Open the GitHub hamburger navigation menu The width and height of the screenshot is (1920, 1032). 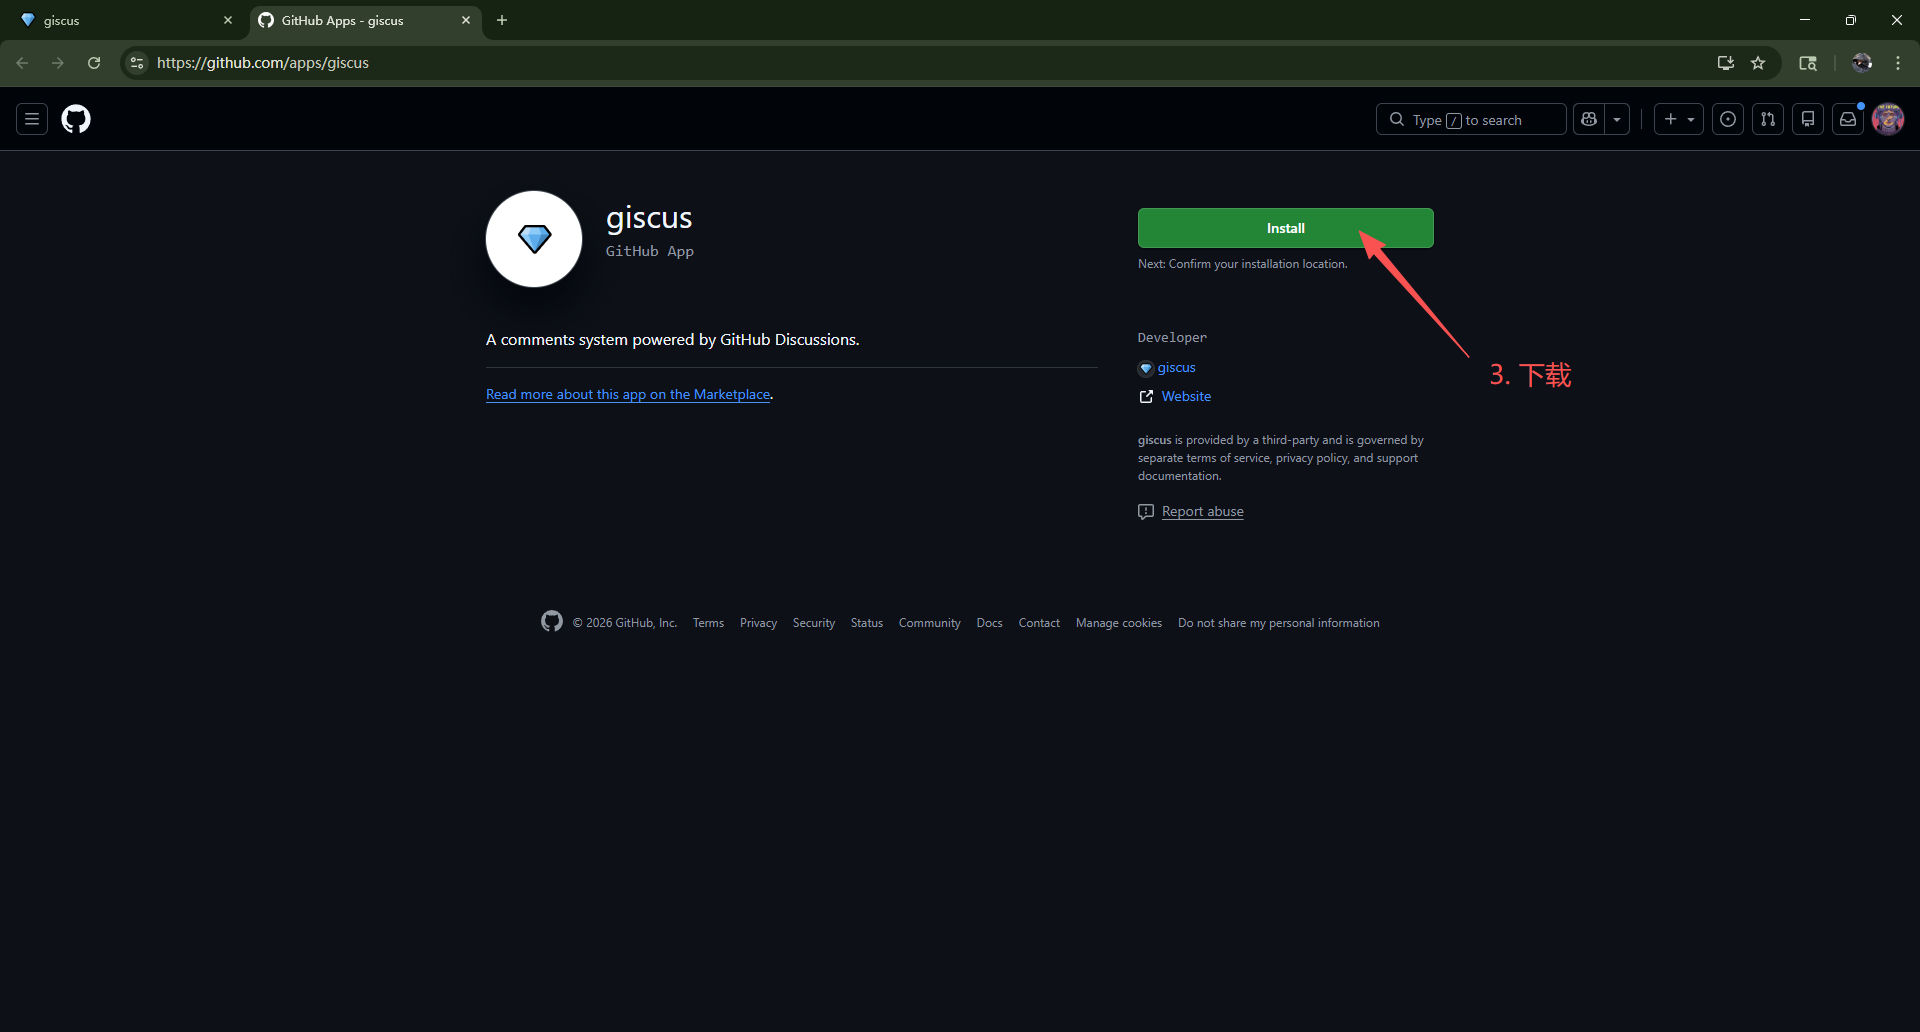point(32,119)
